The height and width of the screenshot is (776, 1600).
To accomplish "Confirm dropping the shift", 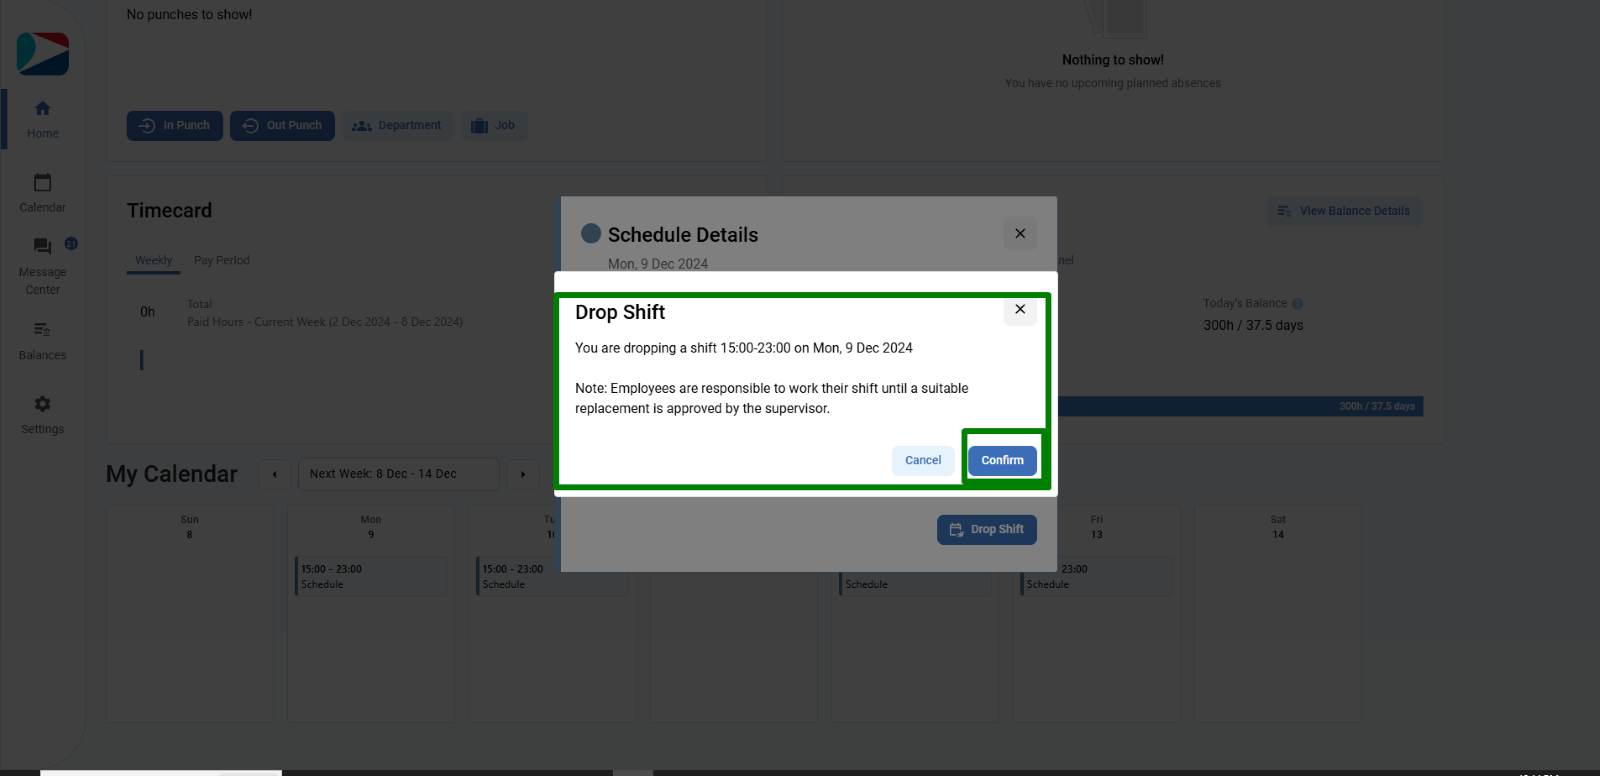I will coord(1002,460).
